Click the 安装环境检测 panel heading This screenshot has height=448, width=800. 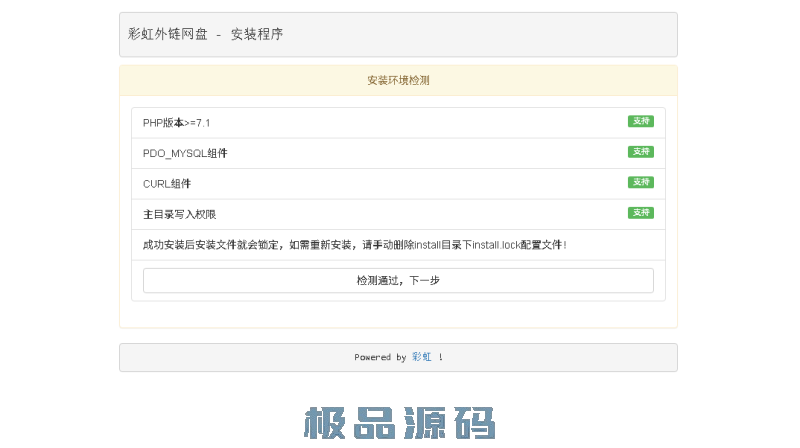pyautogui.click(x=398, y=80)
